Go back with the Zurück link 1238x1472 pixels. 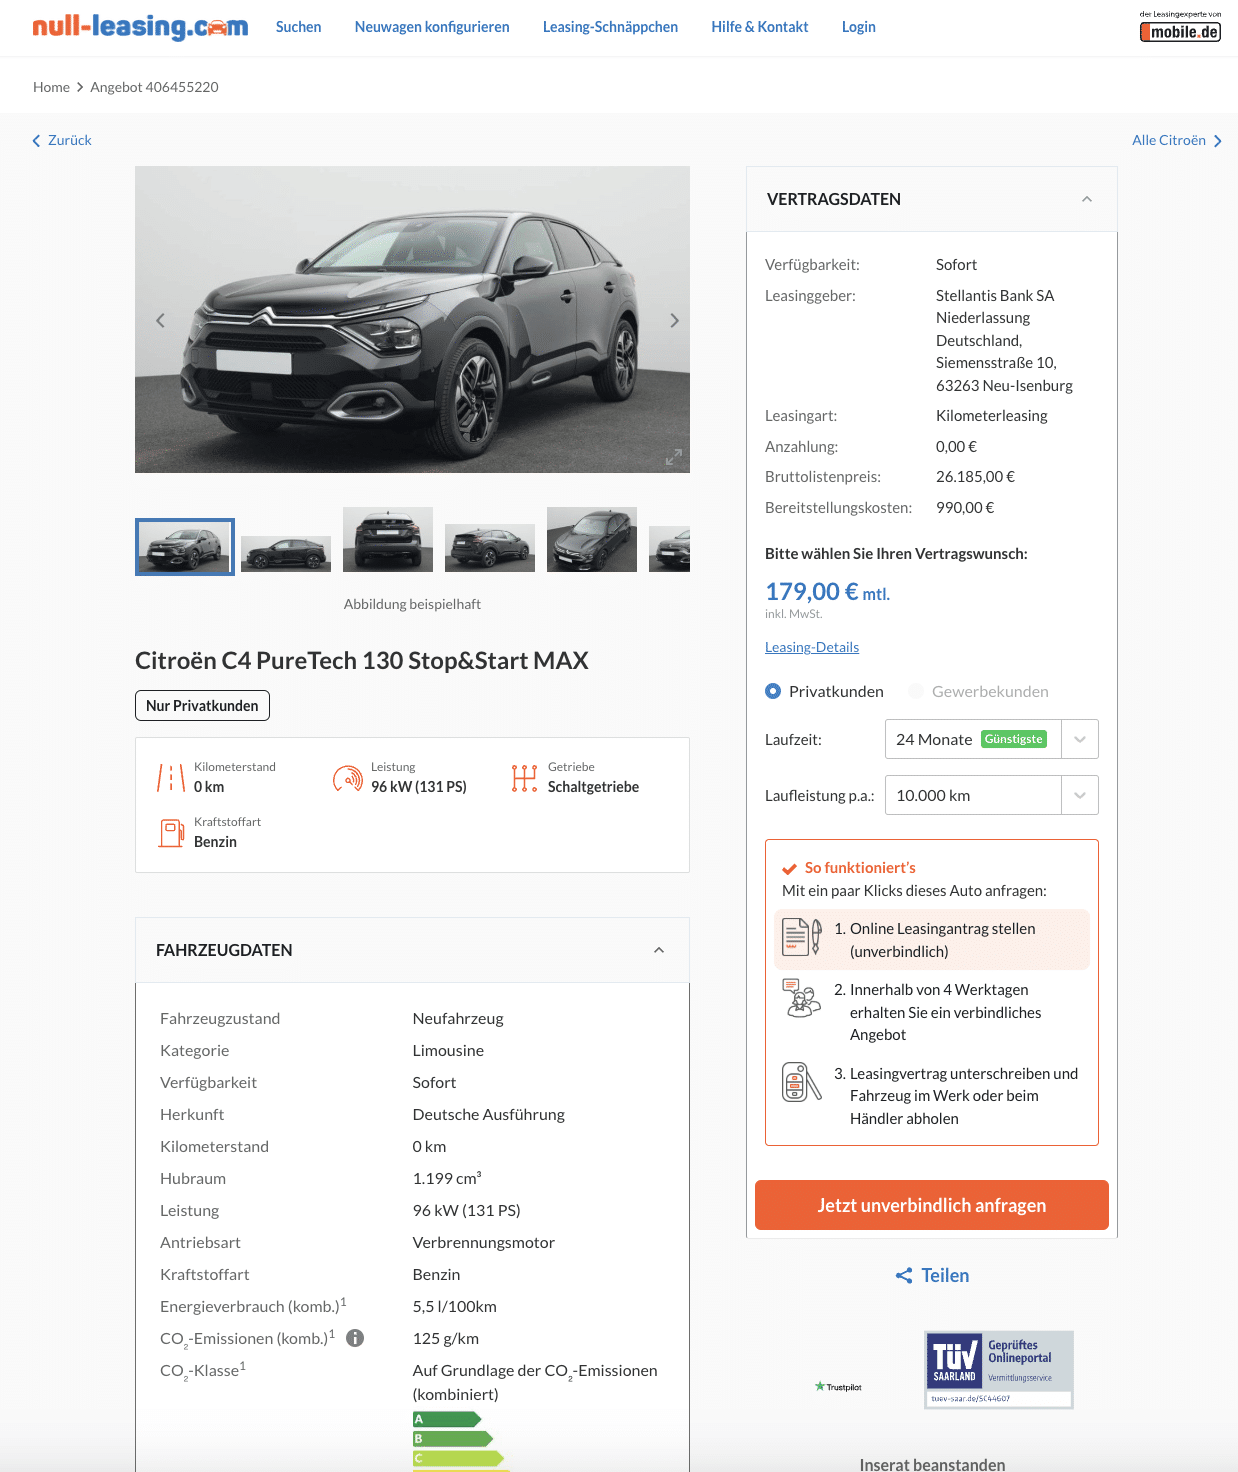pyautogui.click(x=62, y=140)
